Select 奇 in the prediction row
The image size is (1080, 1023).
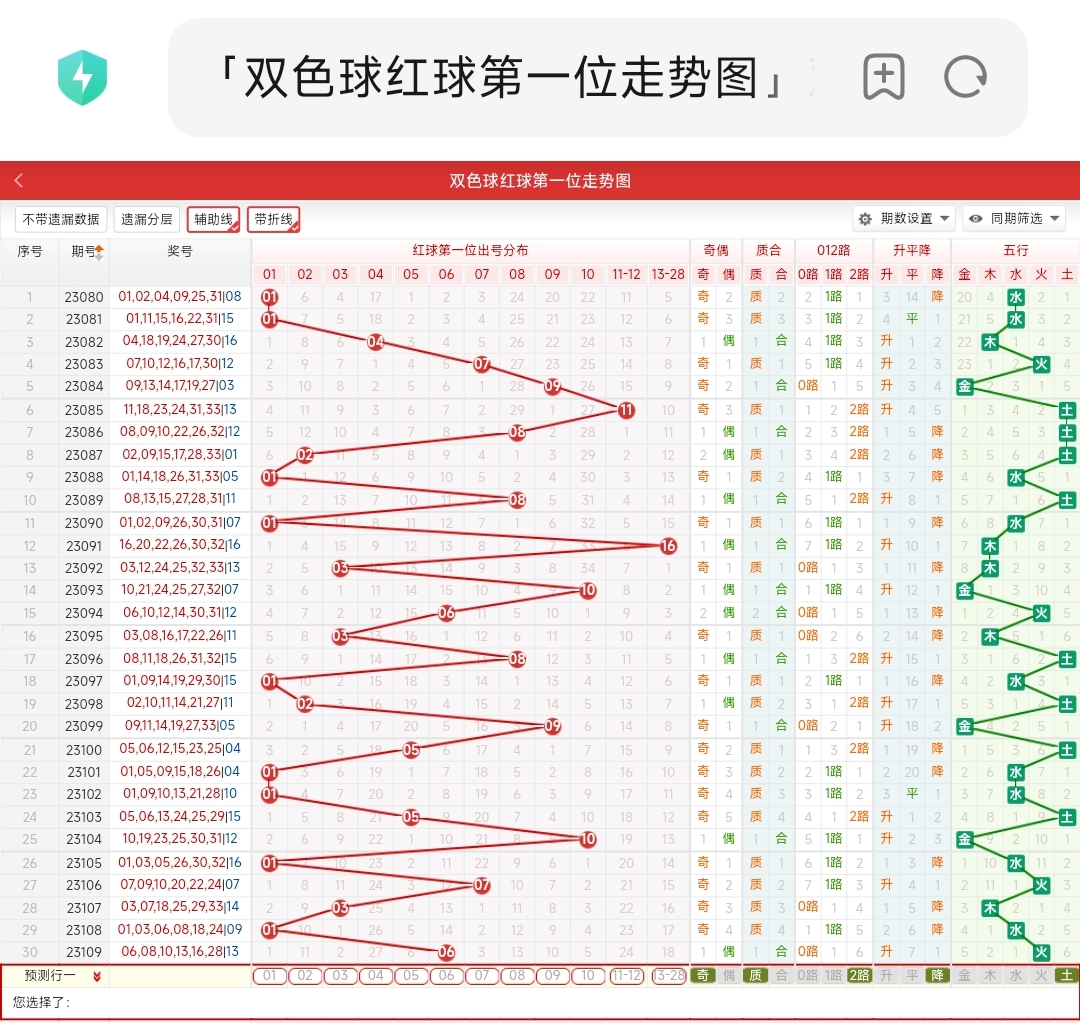[x=703, y=975]
